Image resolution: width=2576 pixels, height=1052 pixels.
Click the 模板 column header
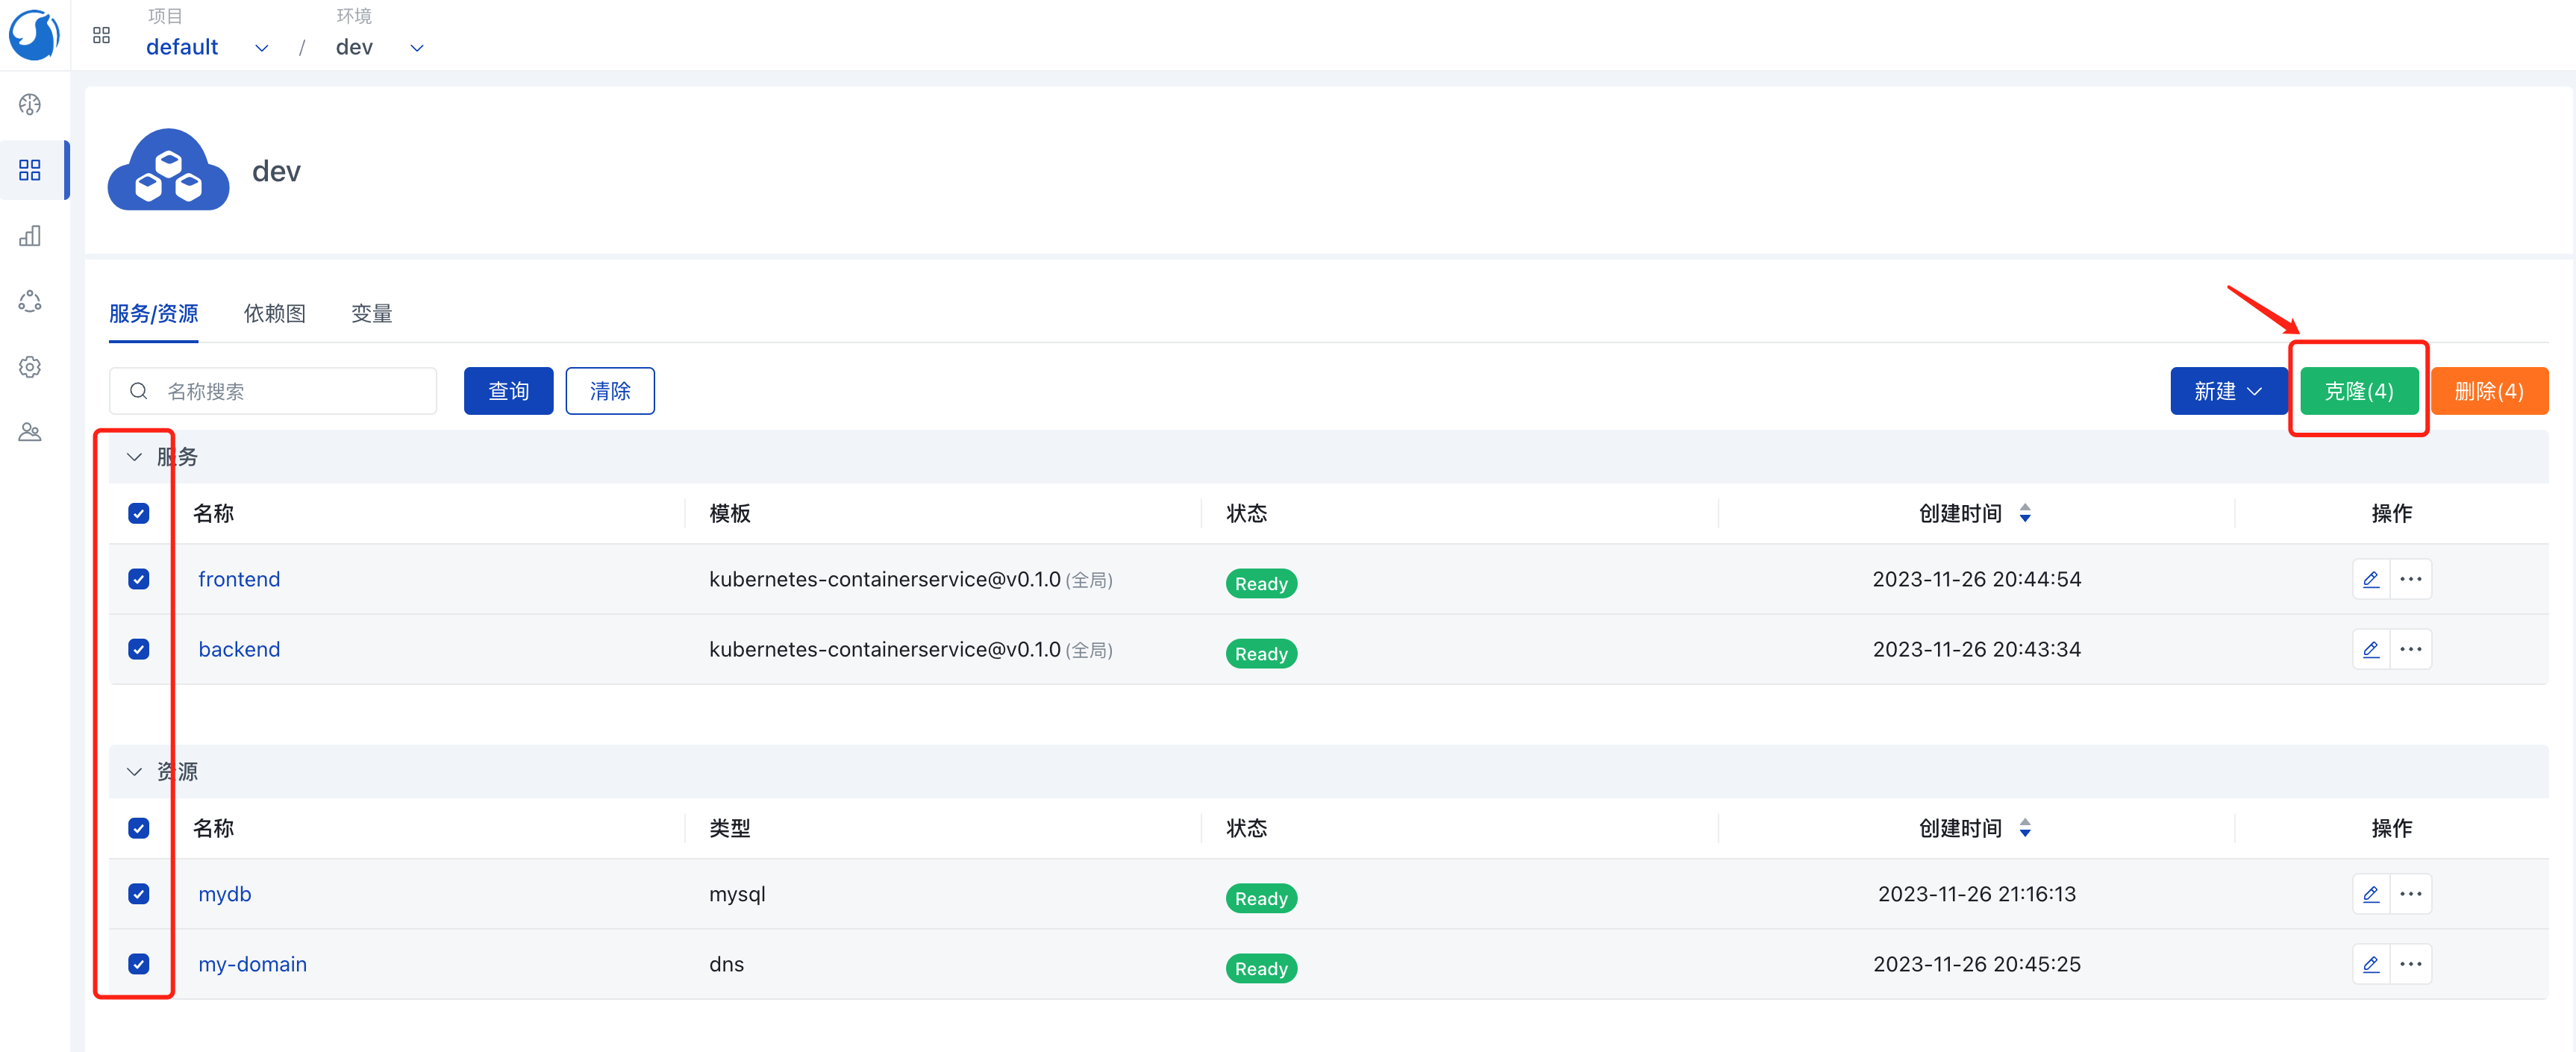(729, 513)
